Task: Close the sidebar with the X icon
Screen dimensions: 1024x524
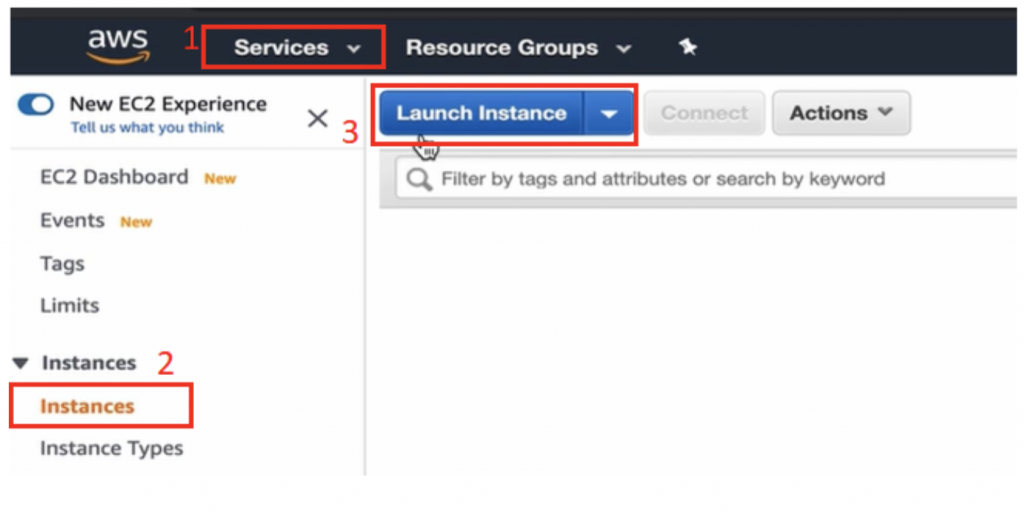Action: [x=317, y=118]
